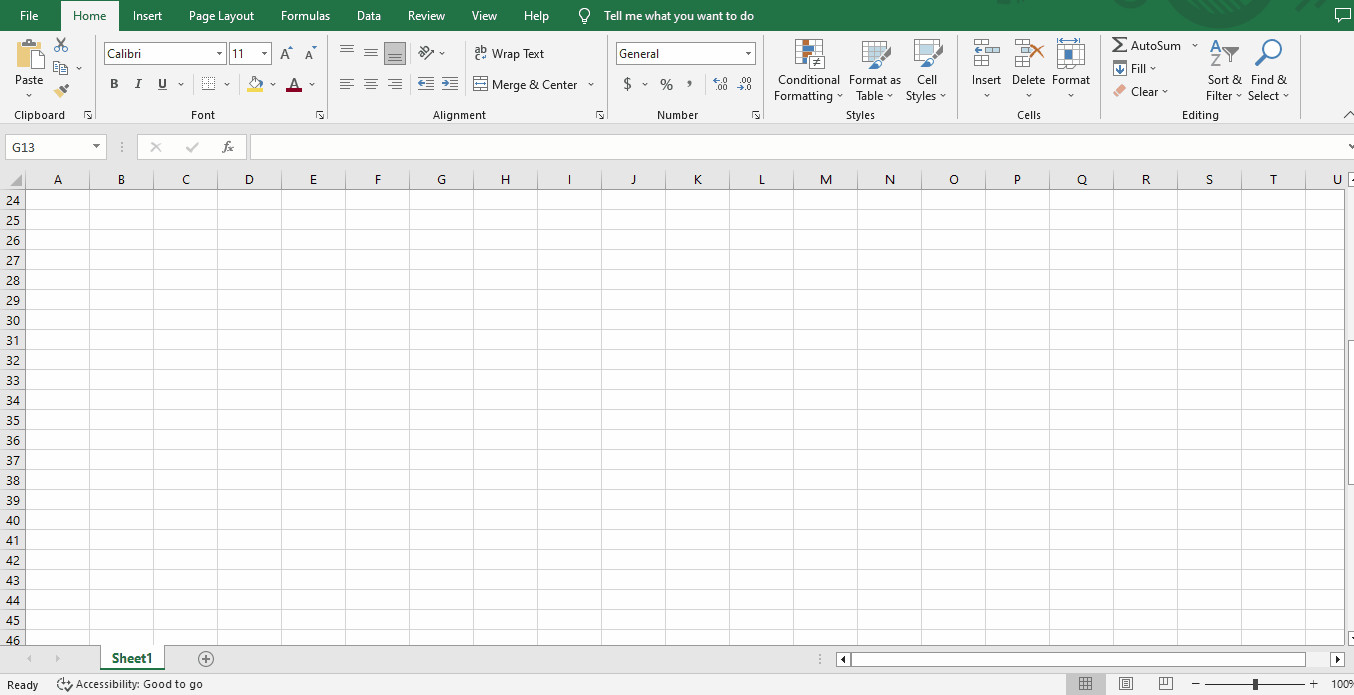The image size is (1354, 695).
Task: Apply underline formatting
Action: click(x=161, y=84)
